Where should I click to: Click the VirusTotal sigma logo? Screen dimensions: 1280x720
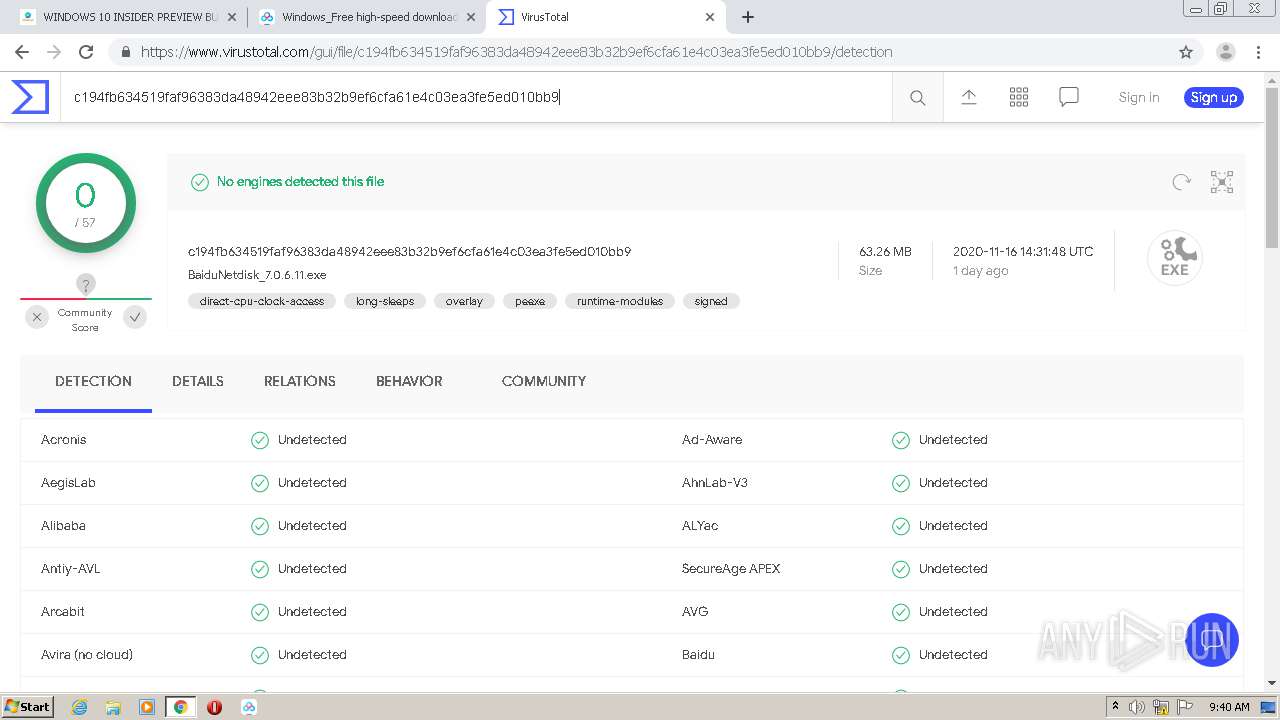(30, 97)
